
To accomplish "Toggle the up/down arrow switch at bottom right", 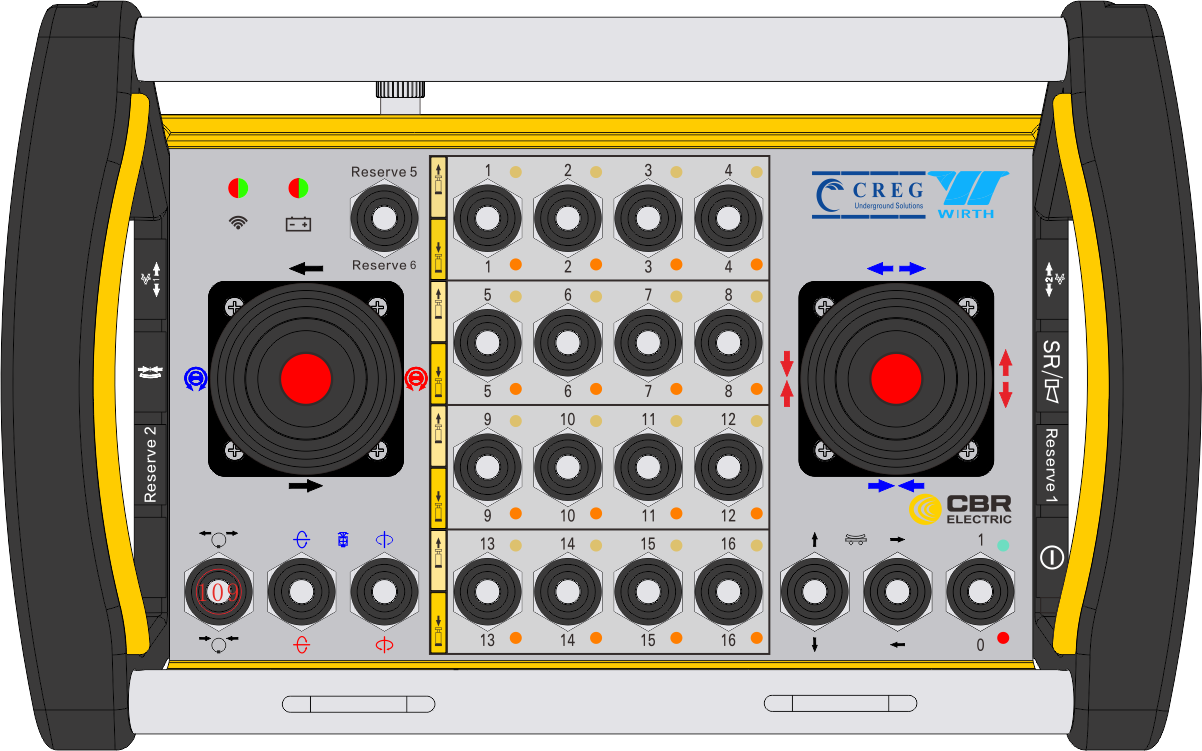I will point(814,592).
